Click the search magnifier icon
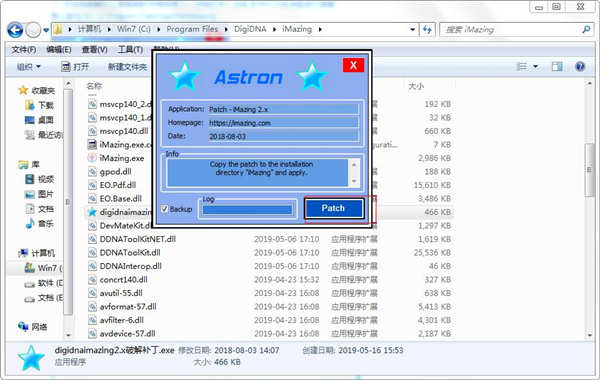 click(x=585, y=29)
